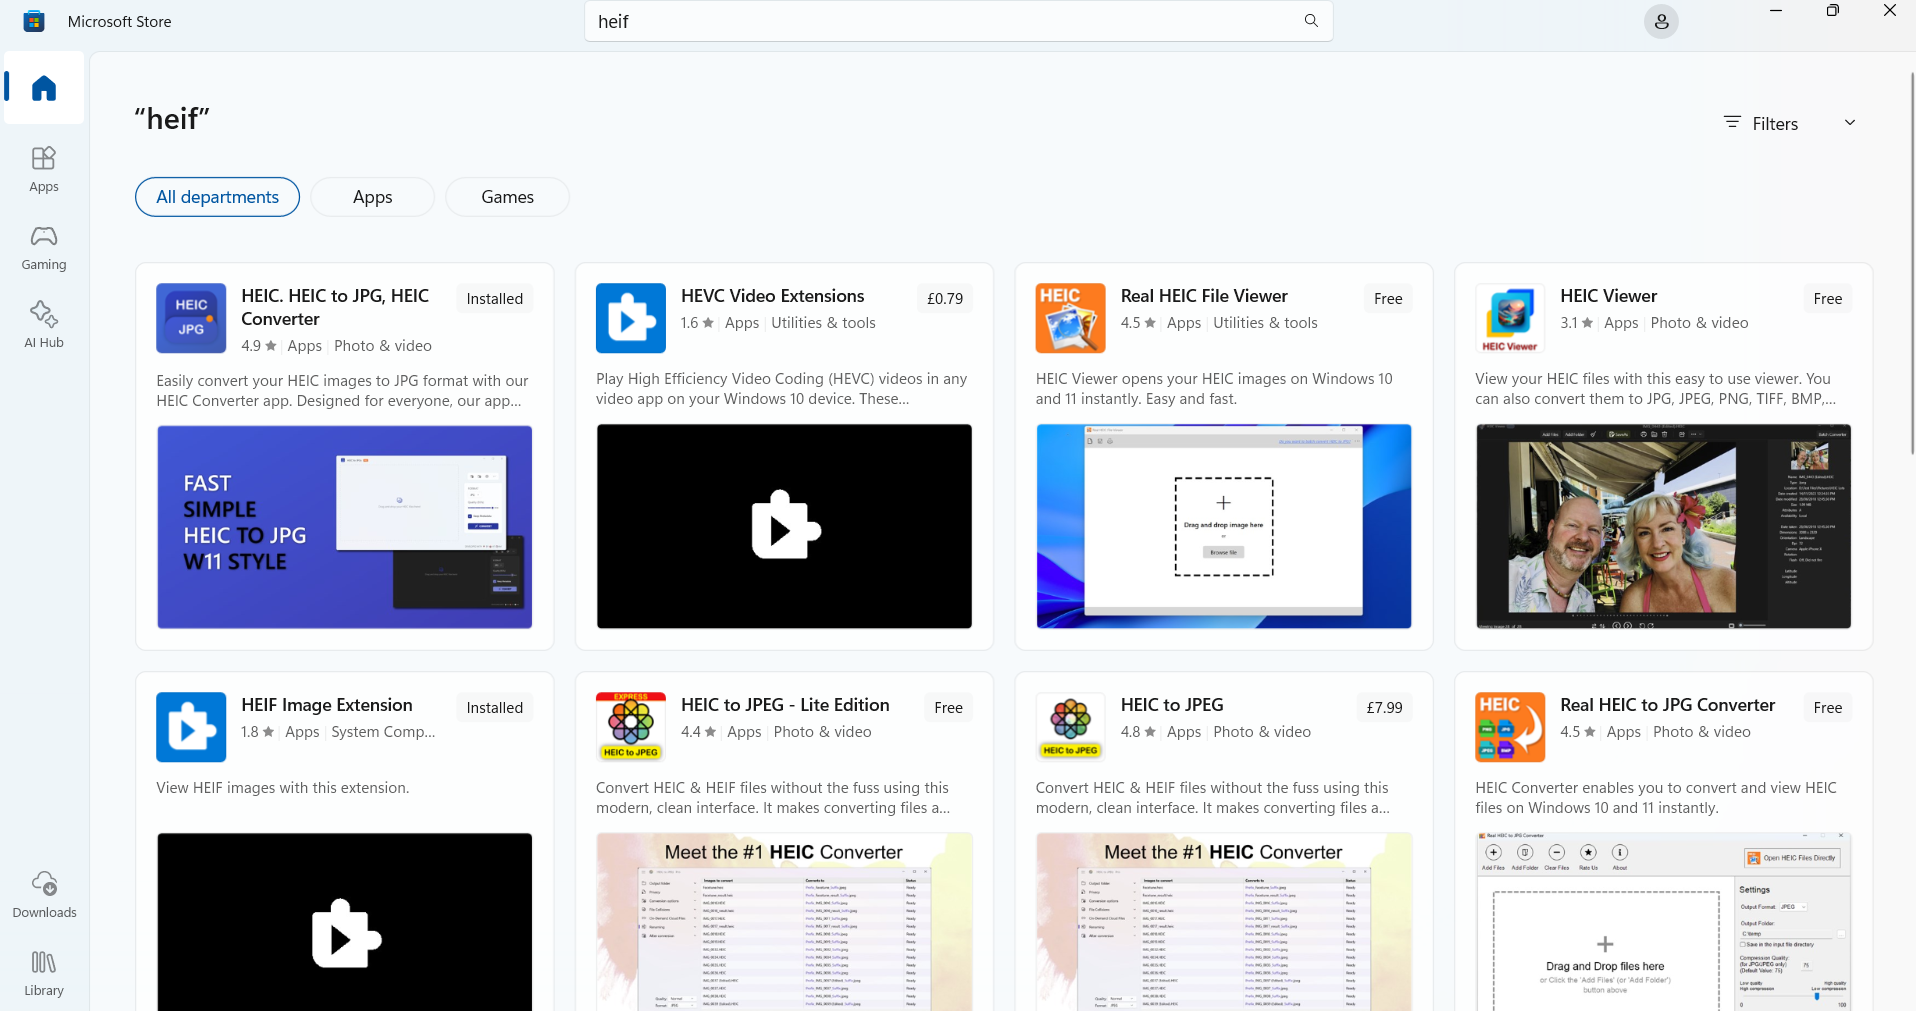Click Free button on Real HEIC to JPG Converter
Image resolution: width=1916 pixels, height=1011 pixels.
tap(1828, 708)
